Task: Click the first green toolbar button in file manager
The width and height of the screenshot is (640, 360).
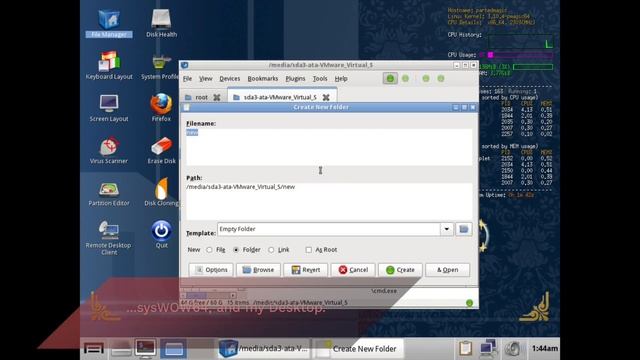Action: [x=390, y=78]
